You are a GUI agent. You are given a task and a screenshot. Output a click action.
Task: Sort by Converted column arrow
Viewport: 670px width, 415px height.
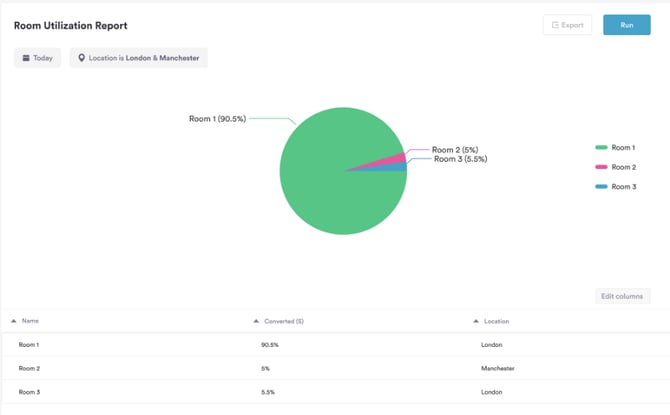point(256,321)
